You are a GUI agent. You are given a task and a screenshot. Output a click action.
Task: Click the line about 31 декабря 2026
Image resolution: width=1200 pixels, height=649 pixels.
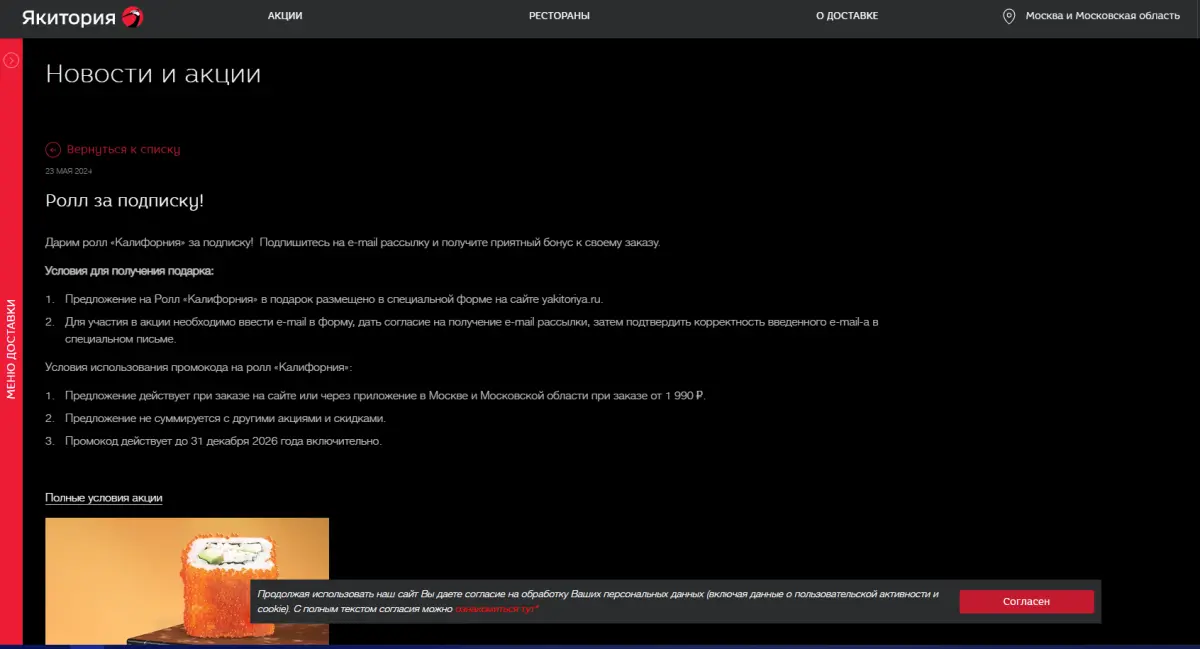pyautogui.click(x=223, y=441)
